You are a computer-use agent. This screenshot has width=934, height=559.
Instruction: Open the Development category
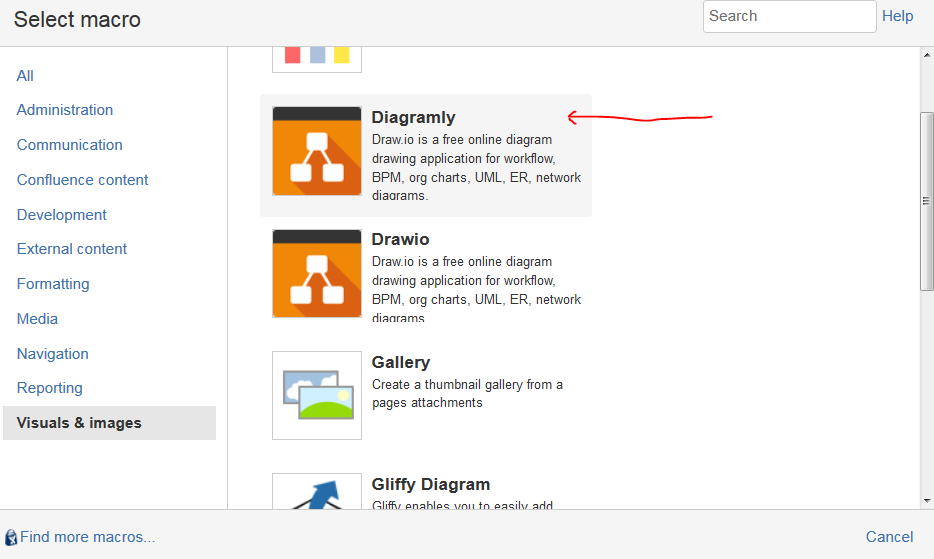[62, 215]
